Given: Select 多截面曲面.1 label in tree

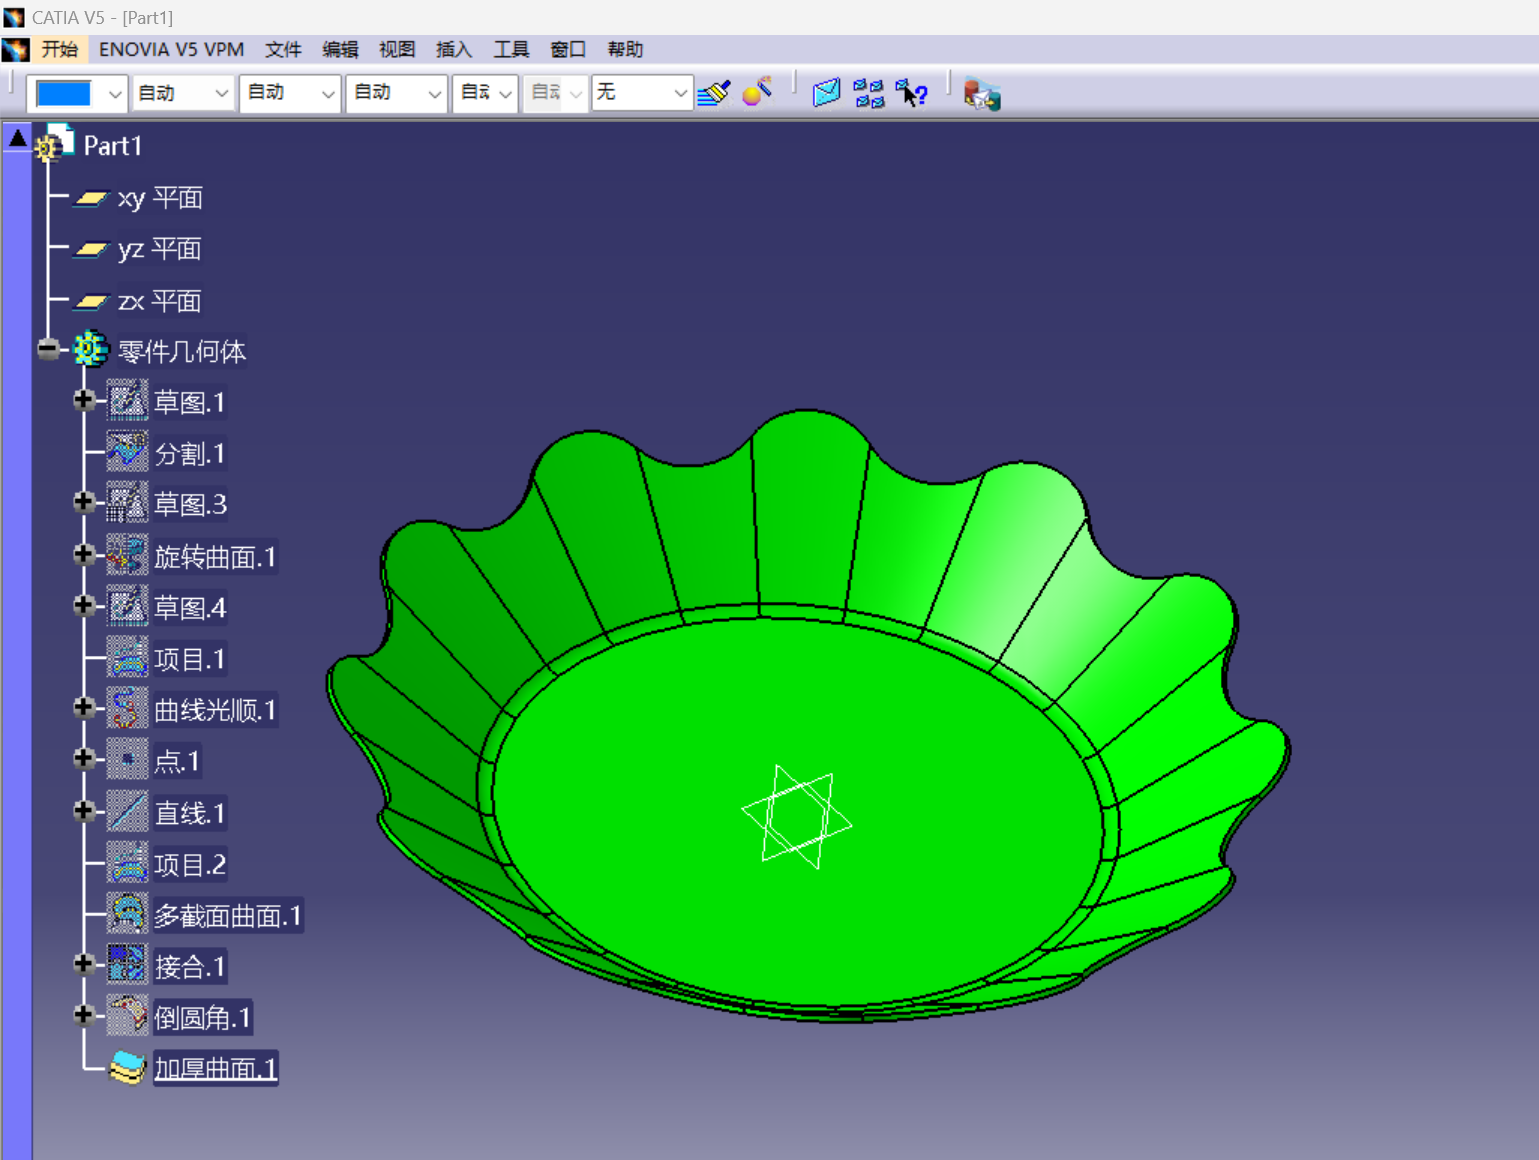Looking at the screenshot, I should click(228, 916).
